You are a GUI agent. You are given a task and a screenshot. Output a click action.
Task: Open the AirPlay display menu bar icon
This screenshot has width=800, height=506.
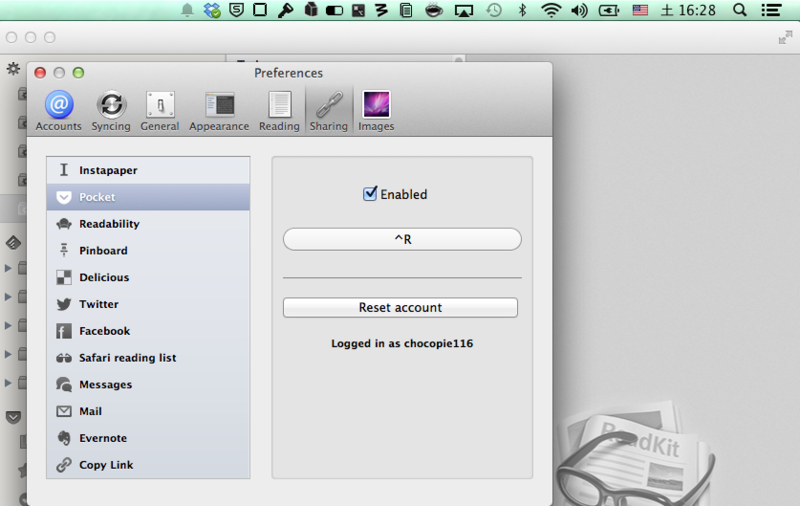pos(464,10)
